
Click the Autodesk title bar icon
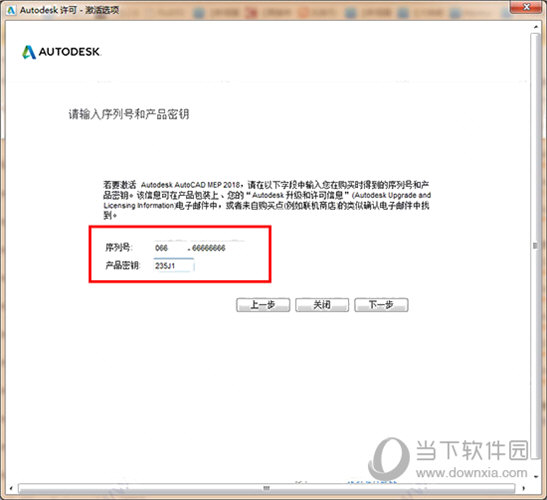[11, 10]
